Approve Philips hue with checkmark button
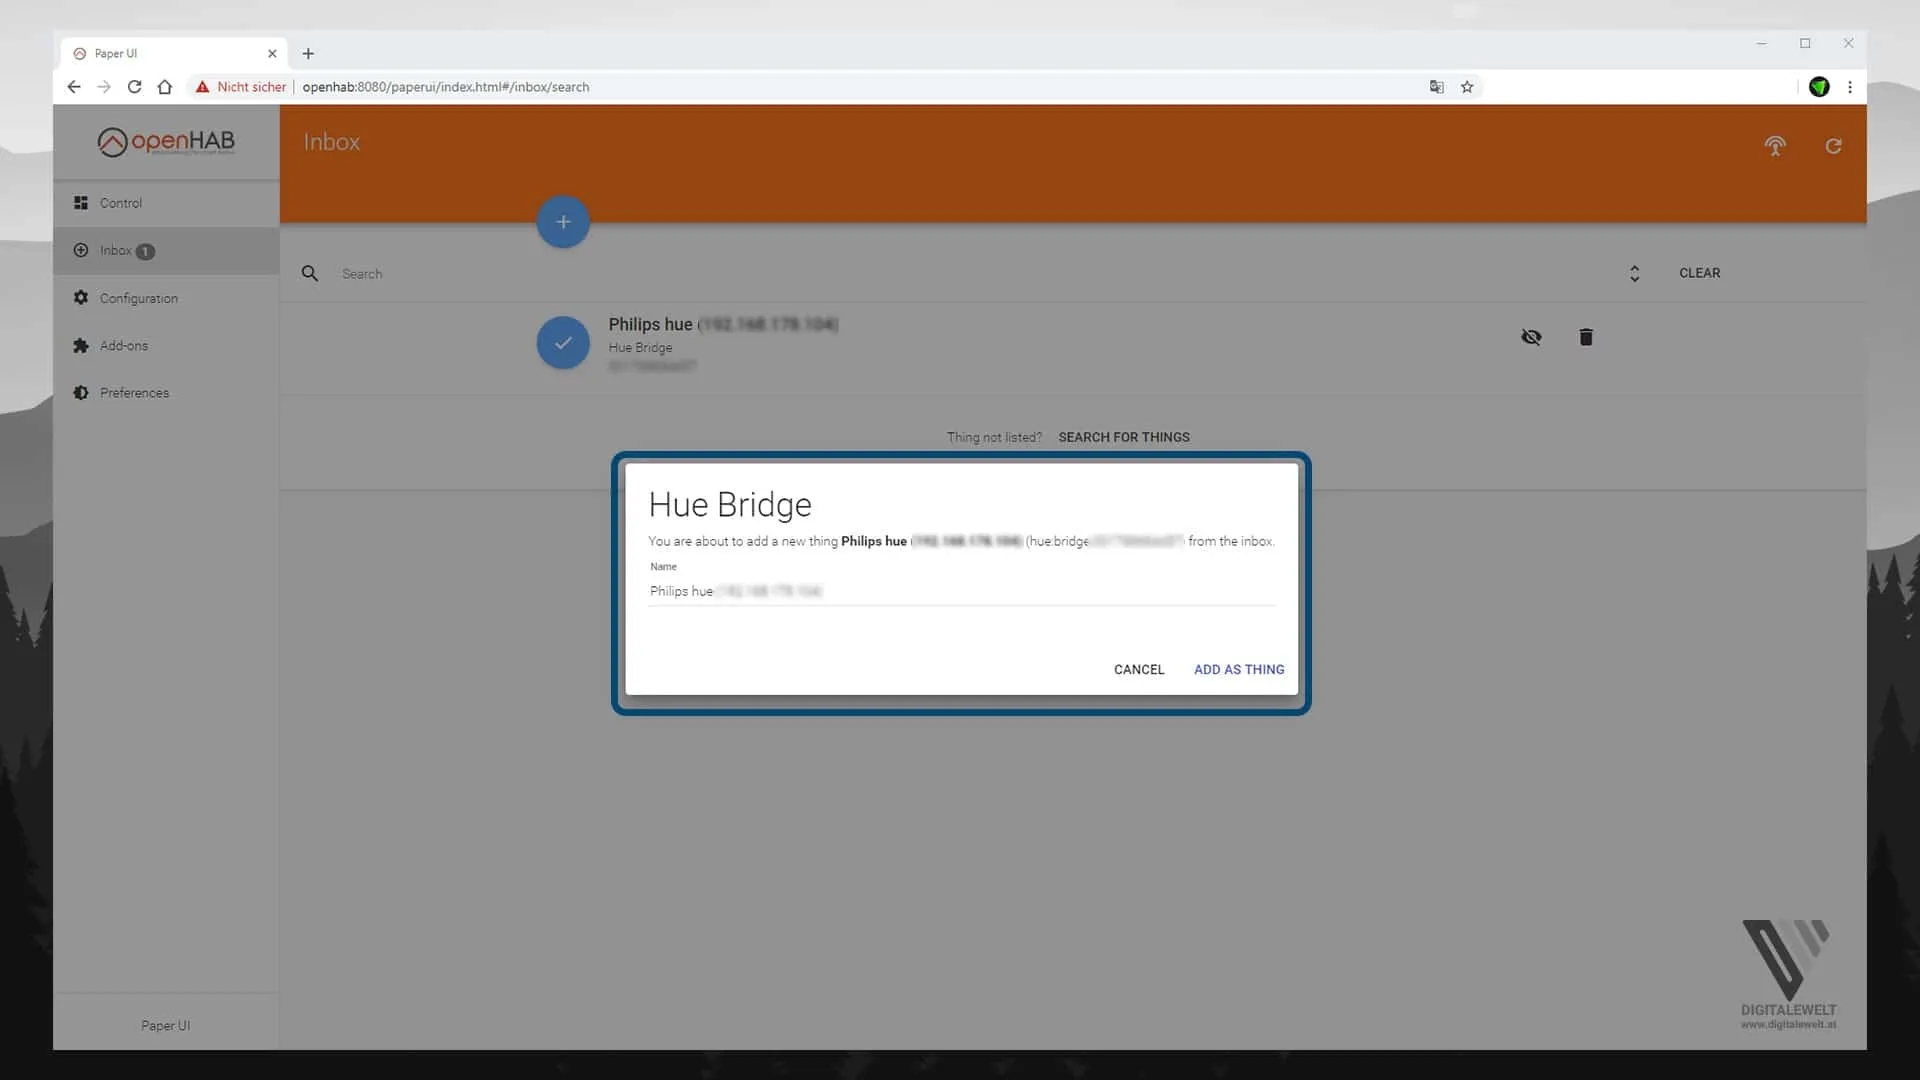 563,343
